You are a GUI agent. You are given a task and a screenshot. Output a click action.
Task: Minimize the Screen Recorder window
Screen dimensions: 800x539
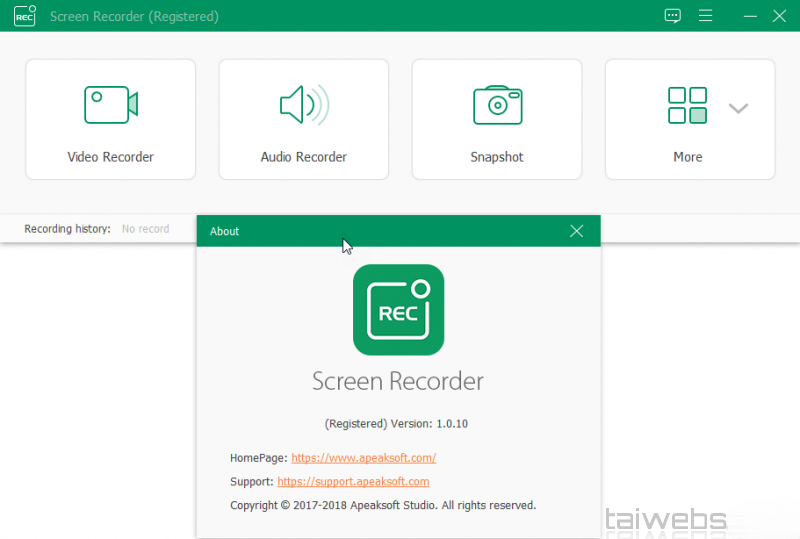(x=750, y=16)
